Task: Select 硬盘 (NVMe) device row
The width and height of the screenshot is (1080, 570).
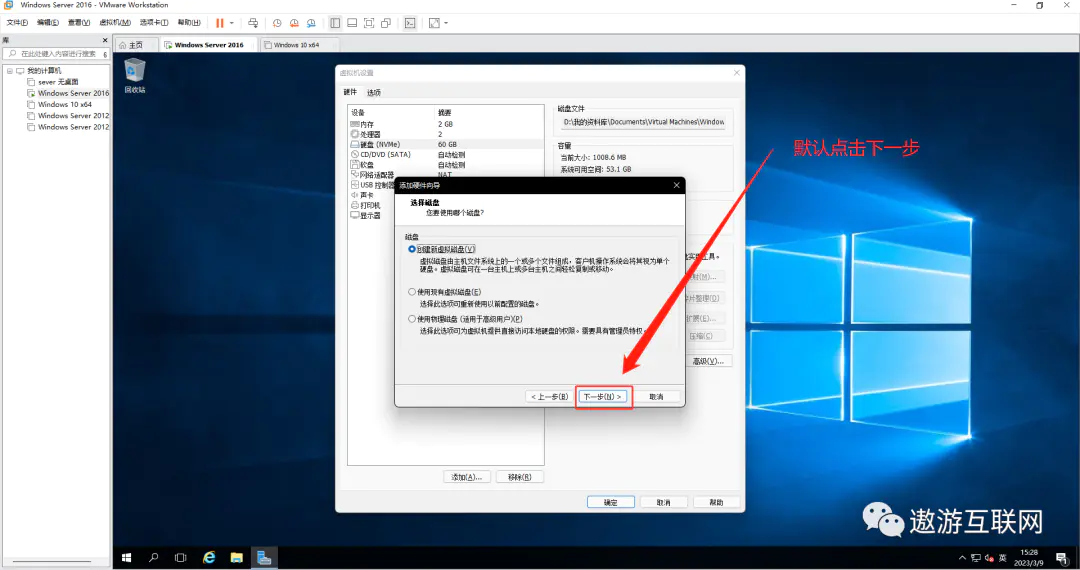Action: tap(446, 145)
